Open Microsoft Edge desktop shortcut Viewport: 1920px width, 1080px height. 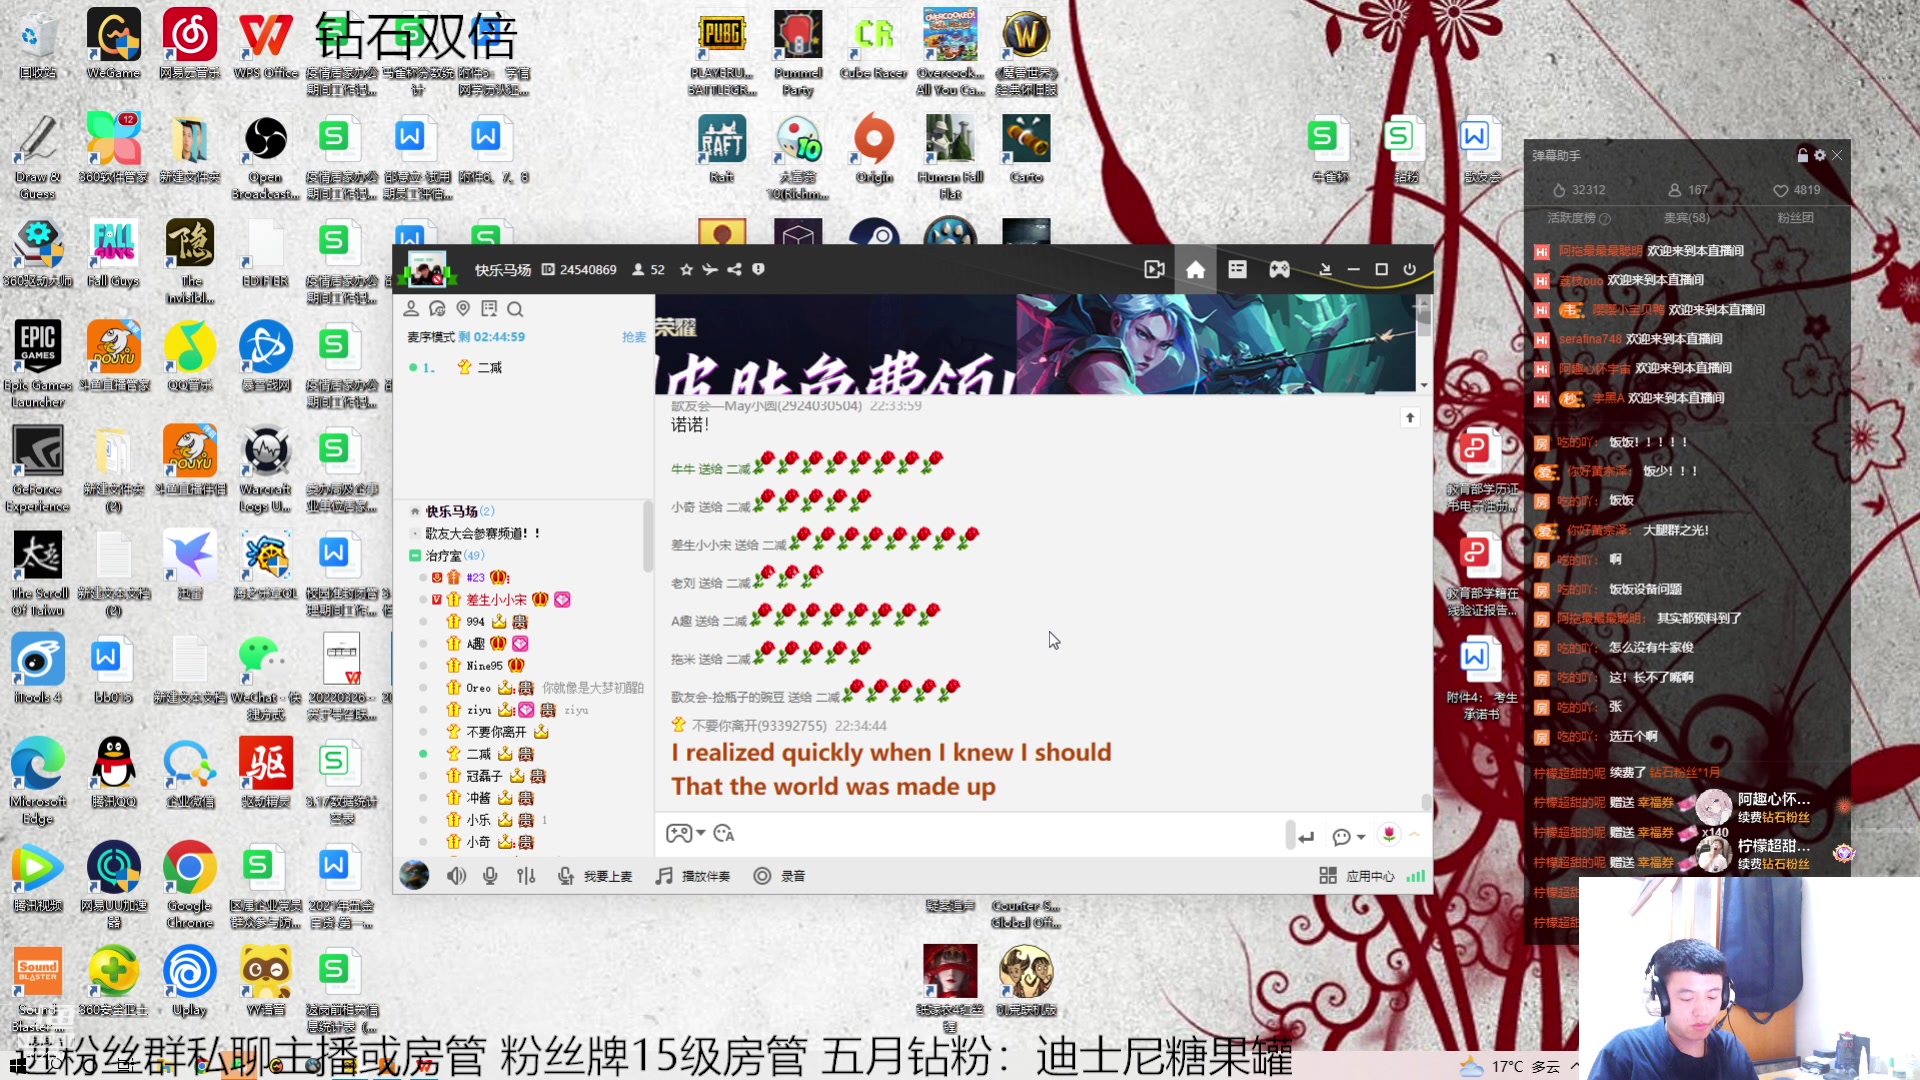38,782
